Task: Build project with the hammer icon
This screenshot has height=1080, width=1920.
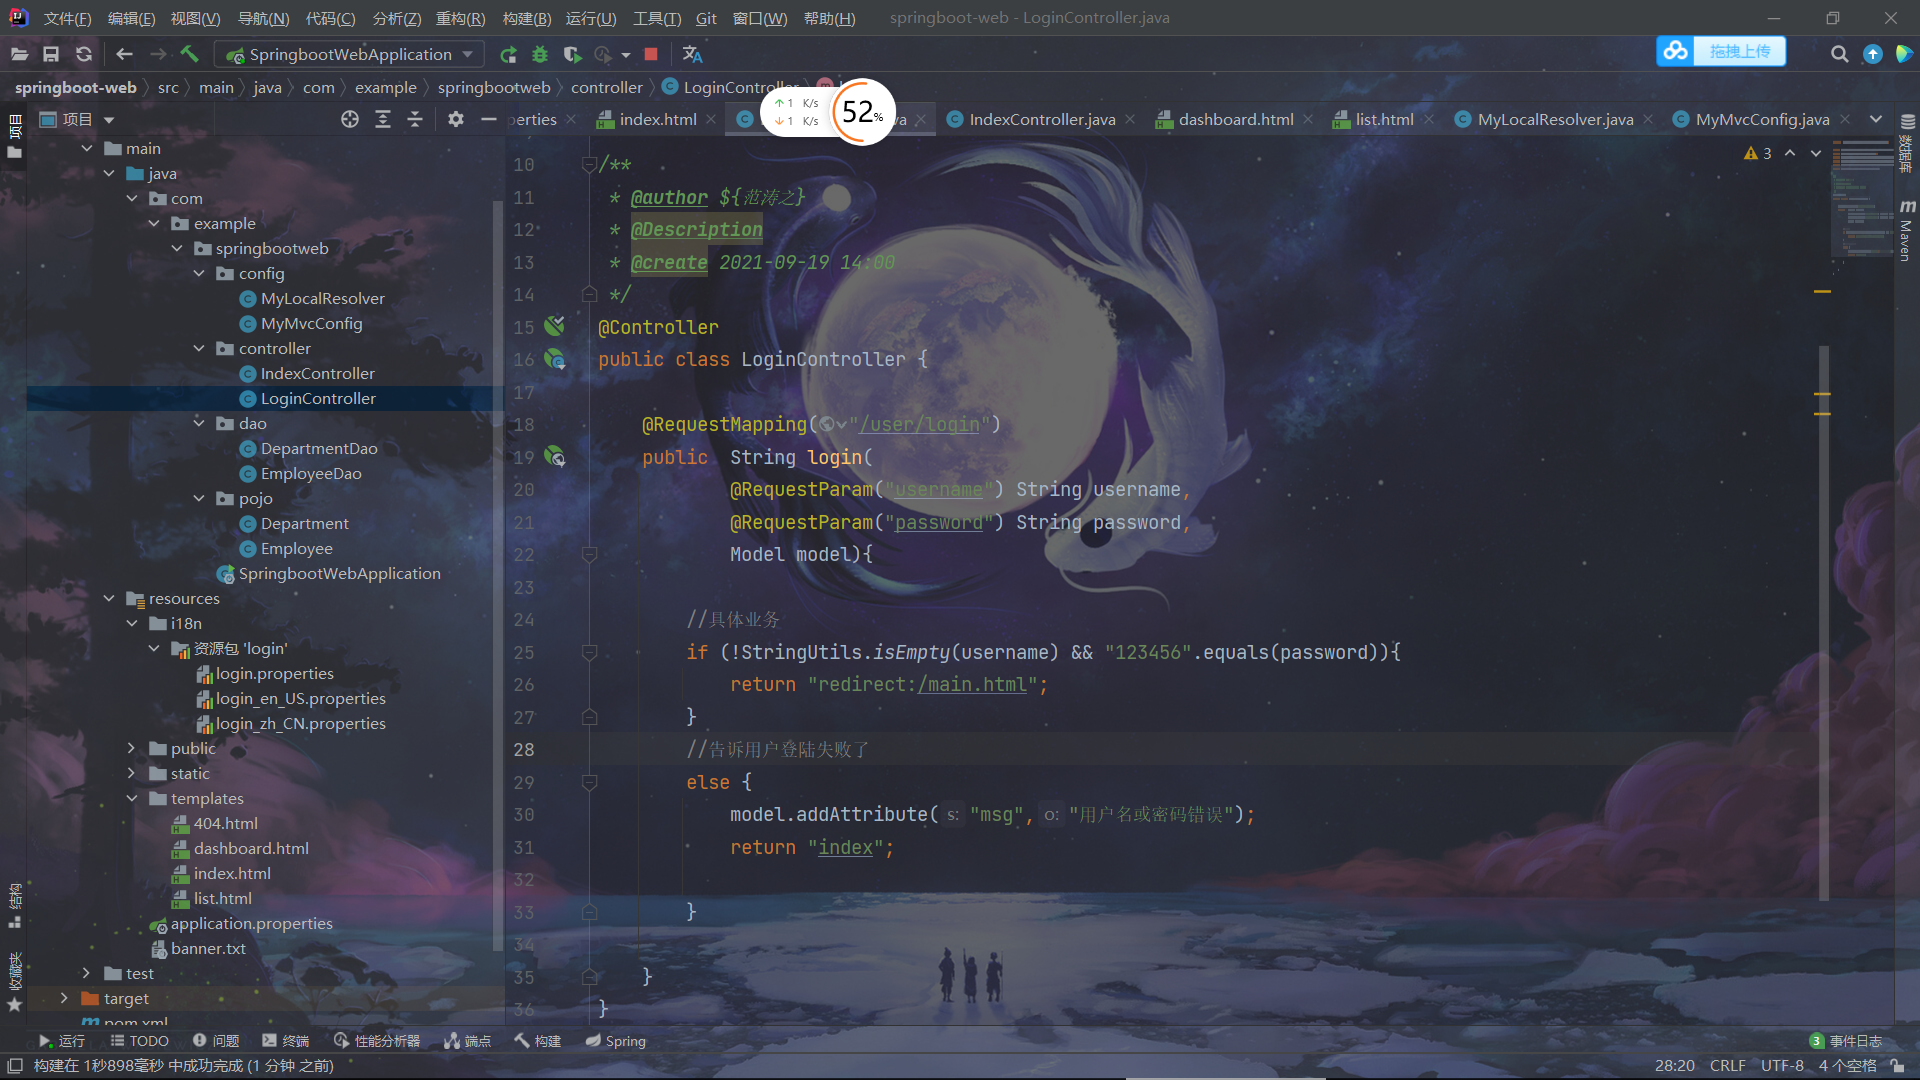Action: (190, 54)
